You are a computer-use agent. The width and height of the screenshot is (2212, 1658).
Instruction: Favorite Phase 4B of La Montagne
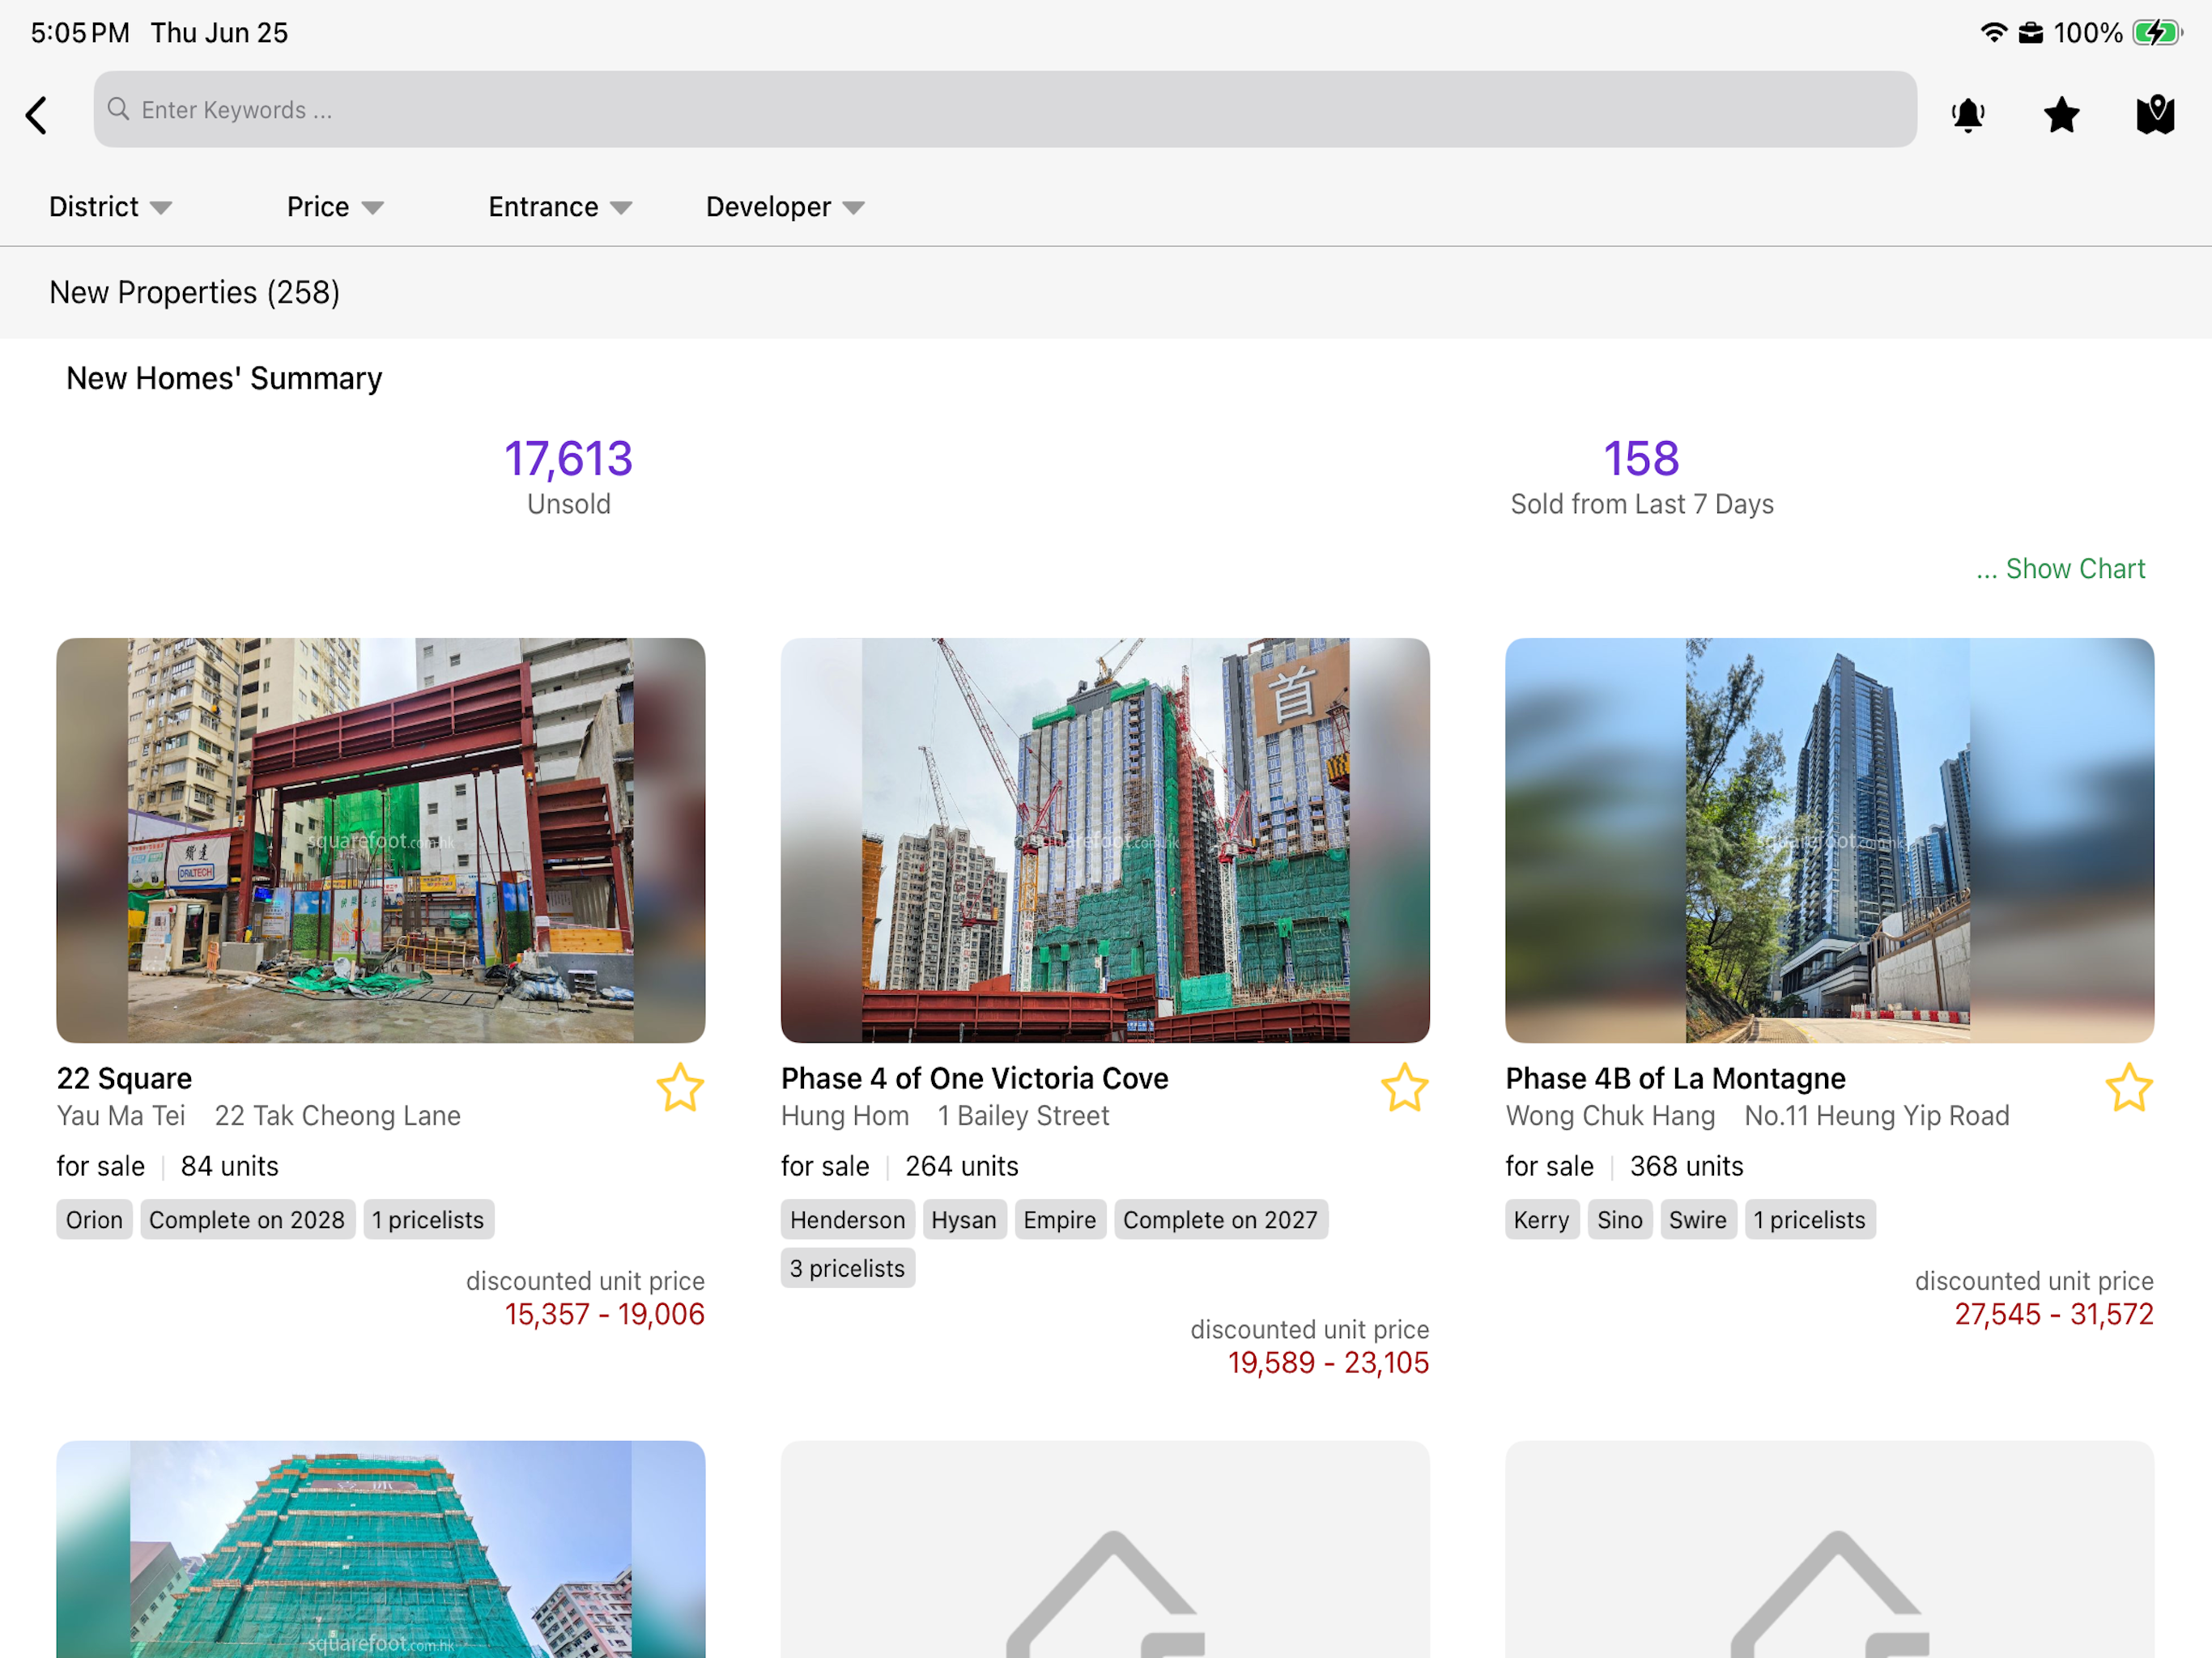click(x=2129, y=1087)
